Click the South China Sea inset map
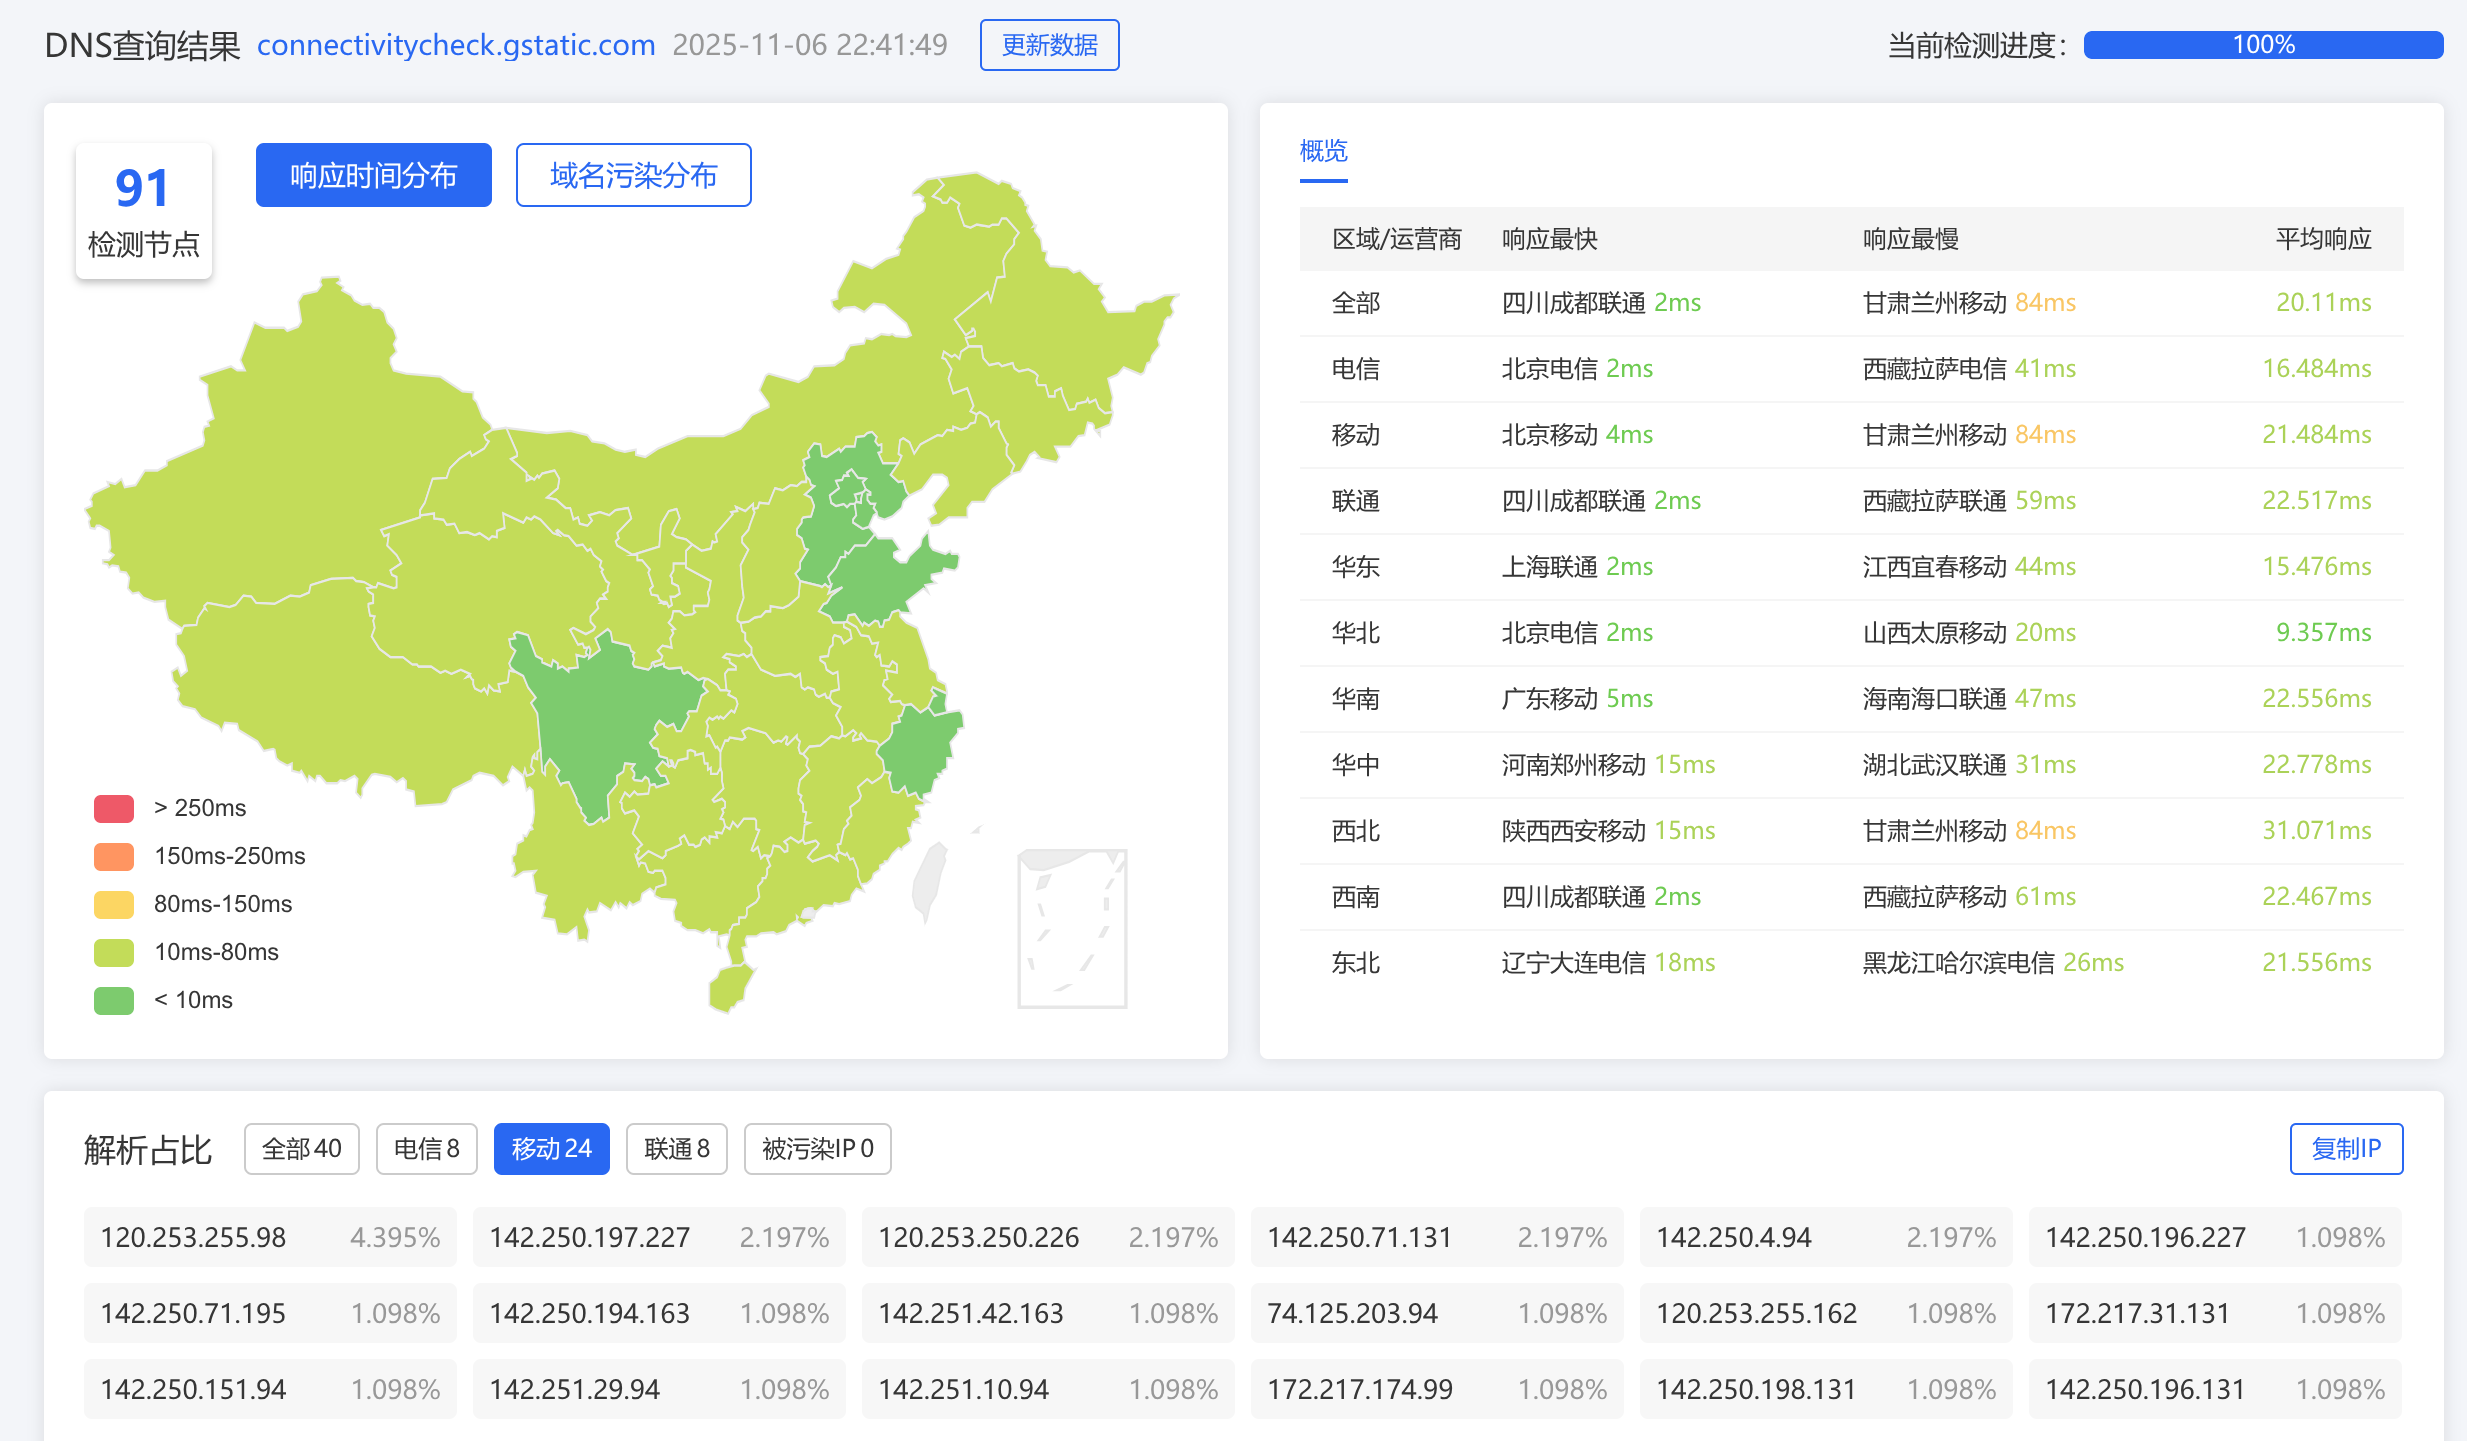Screen dimensions: 2467x1441 pos(1072,928)
